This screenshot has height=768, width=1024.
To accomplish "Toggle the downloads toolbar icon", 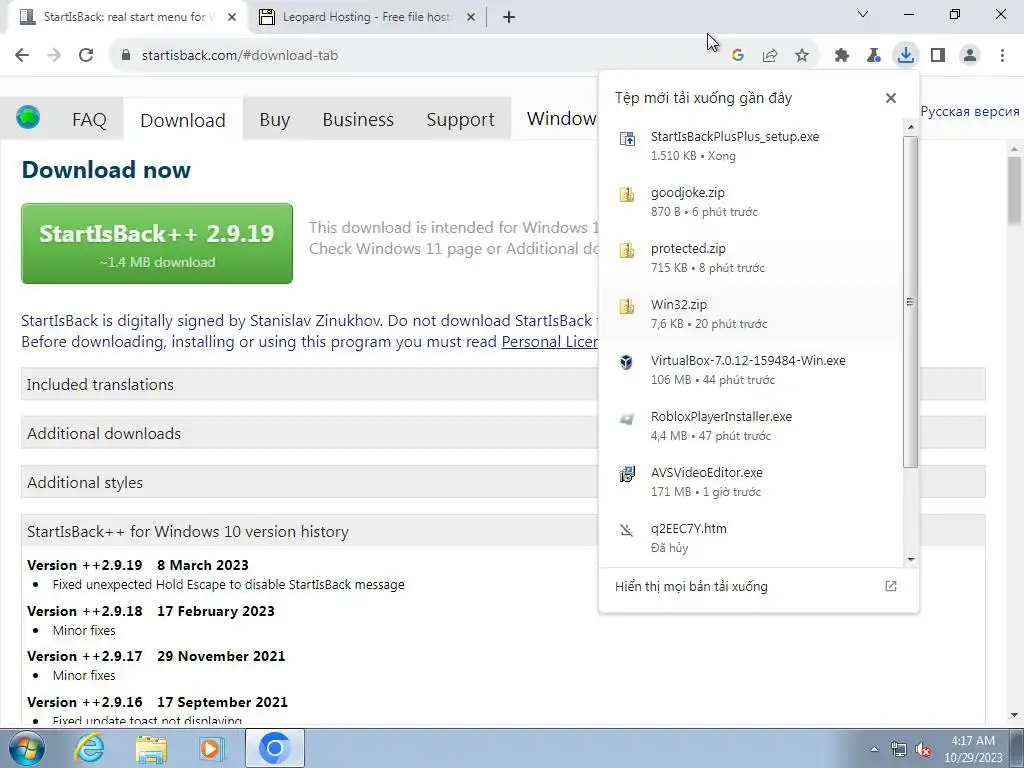I will point(906,56).
